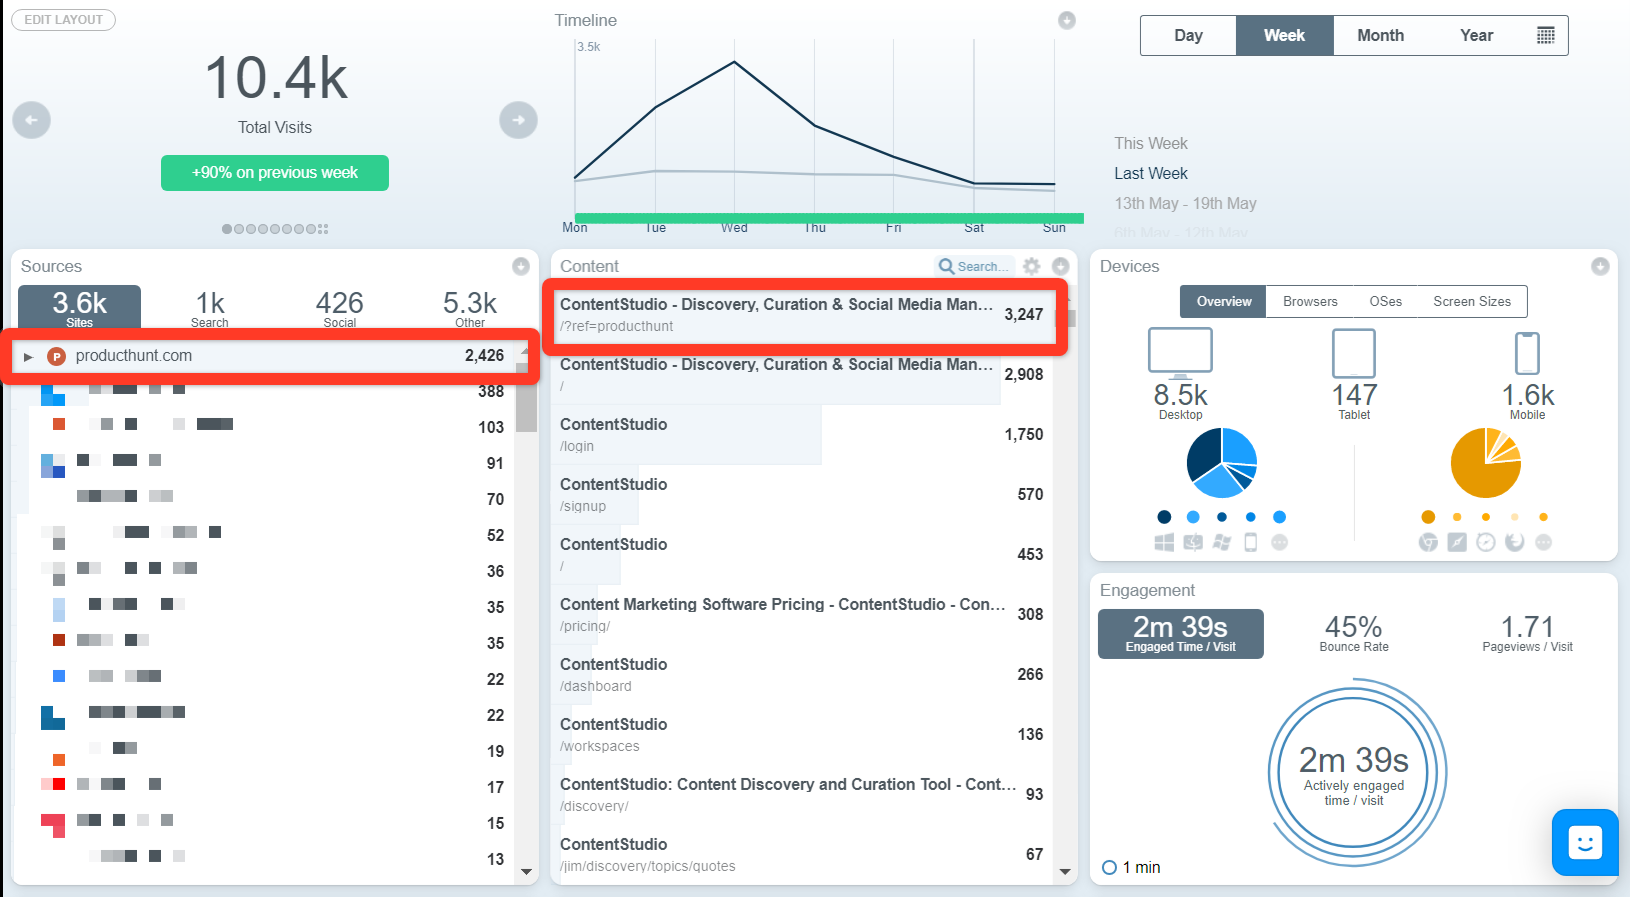Viewport: 1630px width, 897px height.
Task: Expand the producthunt.com source row triangle
Action: click(x=29, y=356)
